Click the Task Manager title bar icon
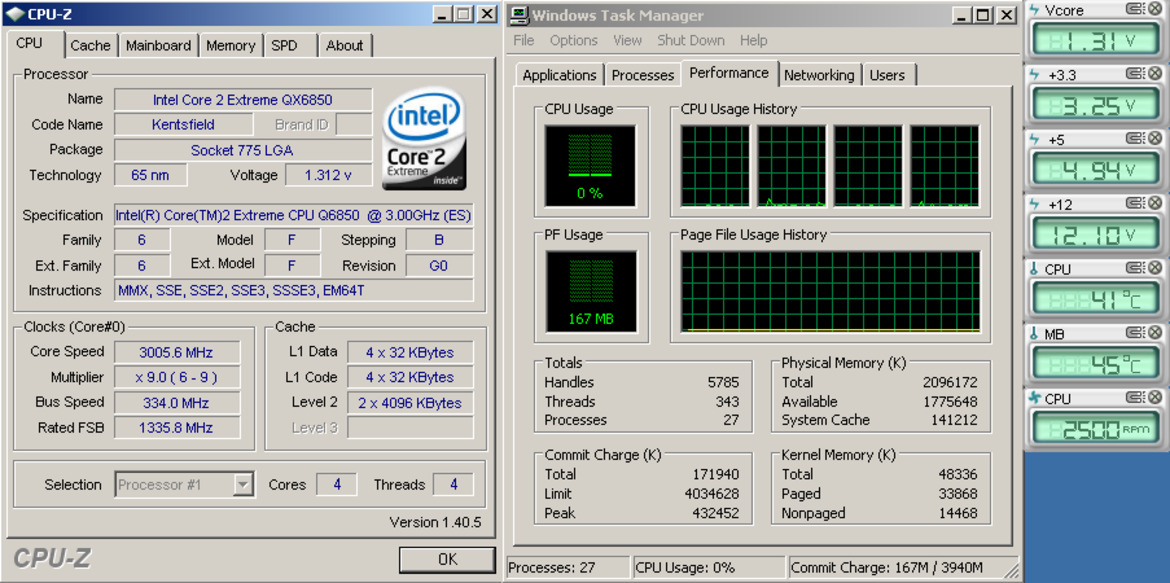This screenshot has width=1170, height=583. tap(519, 15)
